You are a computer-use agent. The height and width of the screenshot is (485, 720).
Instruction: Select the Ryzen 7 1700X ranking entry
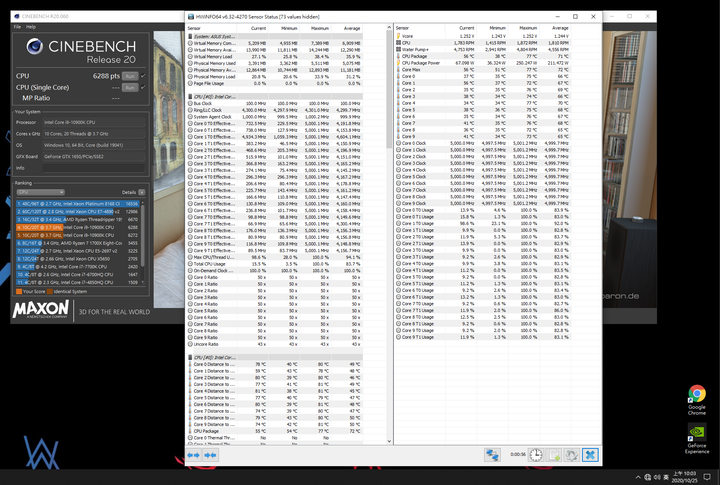click(78, 243)
